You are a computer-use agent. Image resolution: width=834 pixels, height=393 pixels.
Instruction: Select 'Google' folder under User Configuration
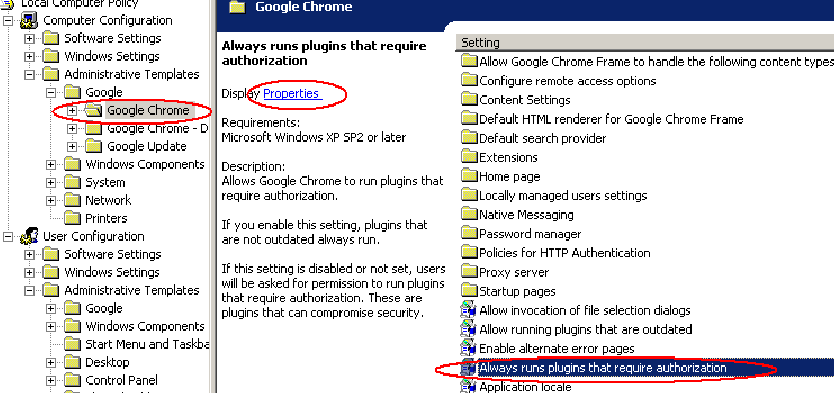[104, 308]
